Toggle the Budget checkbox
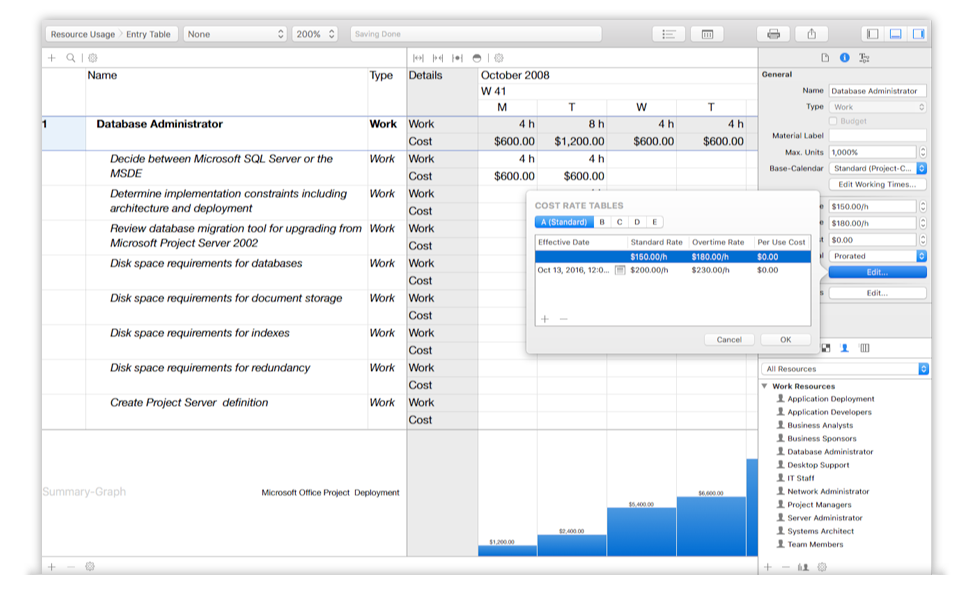This screenshot has width=973, height=615. click(833, 121)
